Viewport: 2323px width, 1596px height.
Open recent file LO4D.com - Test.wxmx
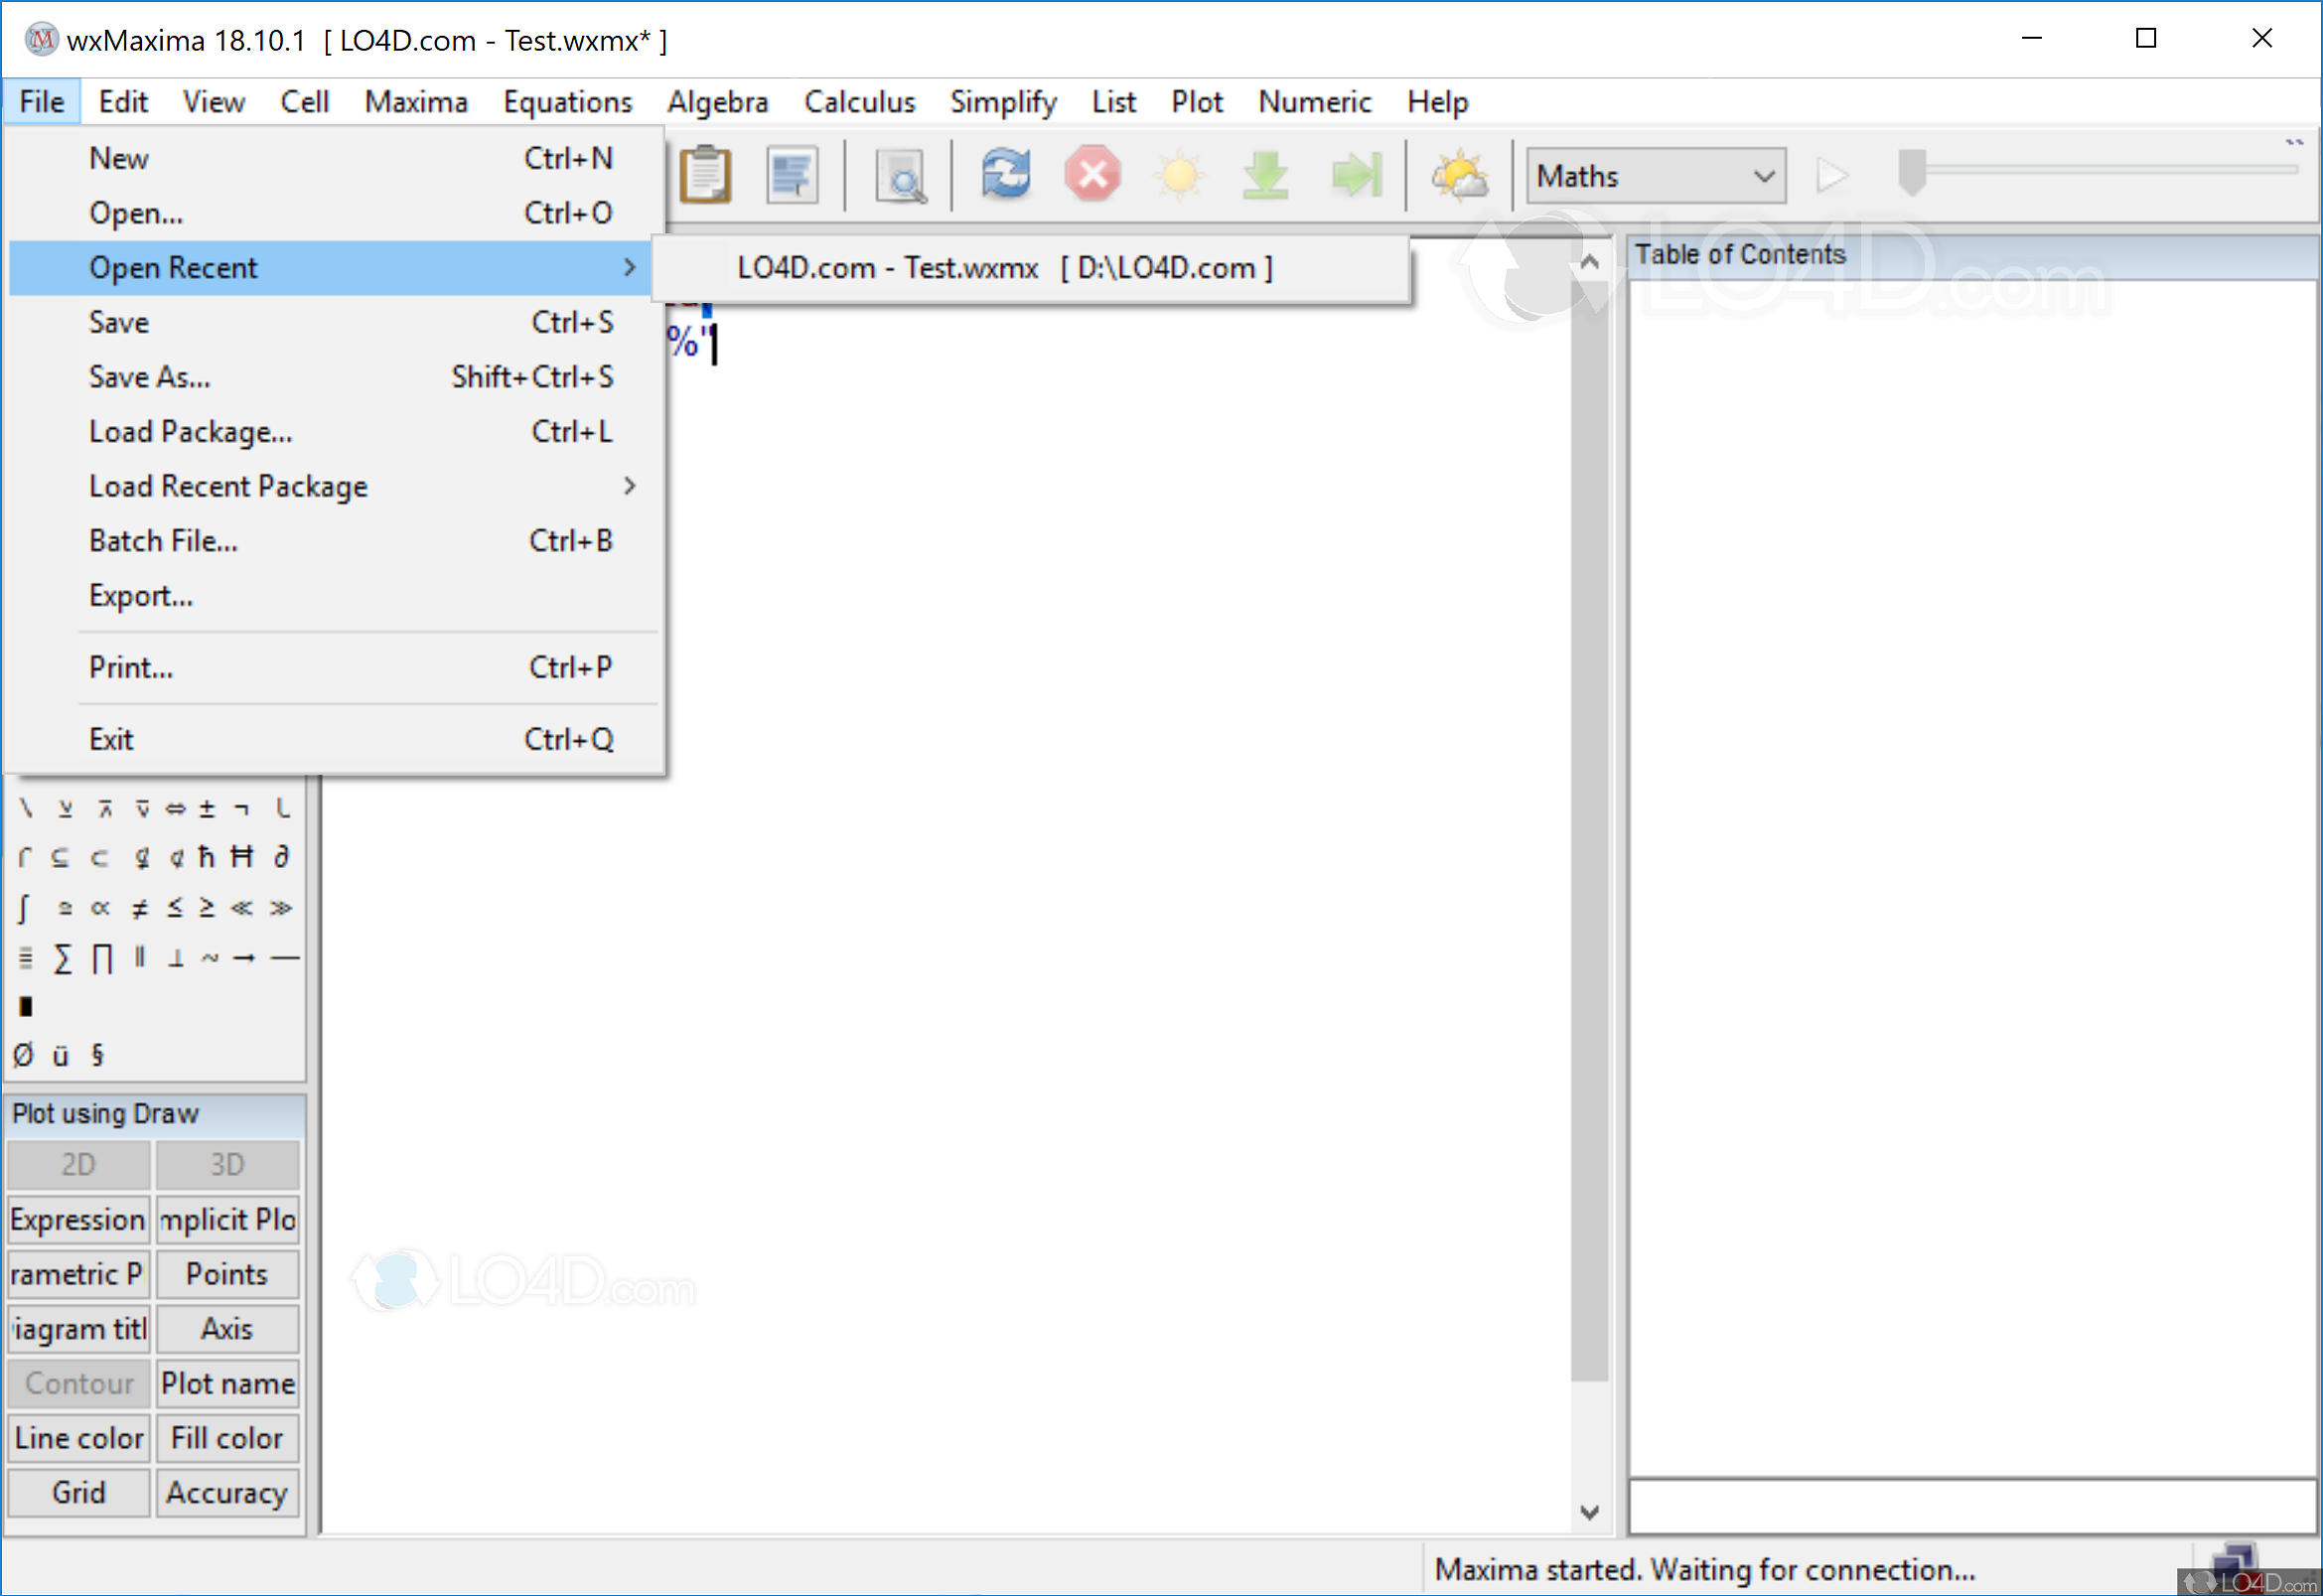1004,268
